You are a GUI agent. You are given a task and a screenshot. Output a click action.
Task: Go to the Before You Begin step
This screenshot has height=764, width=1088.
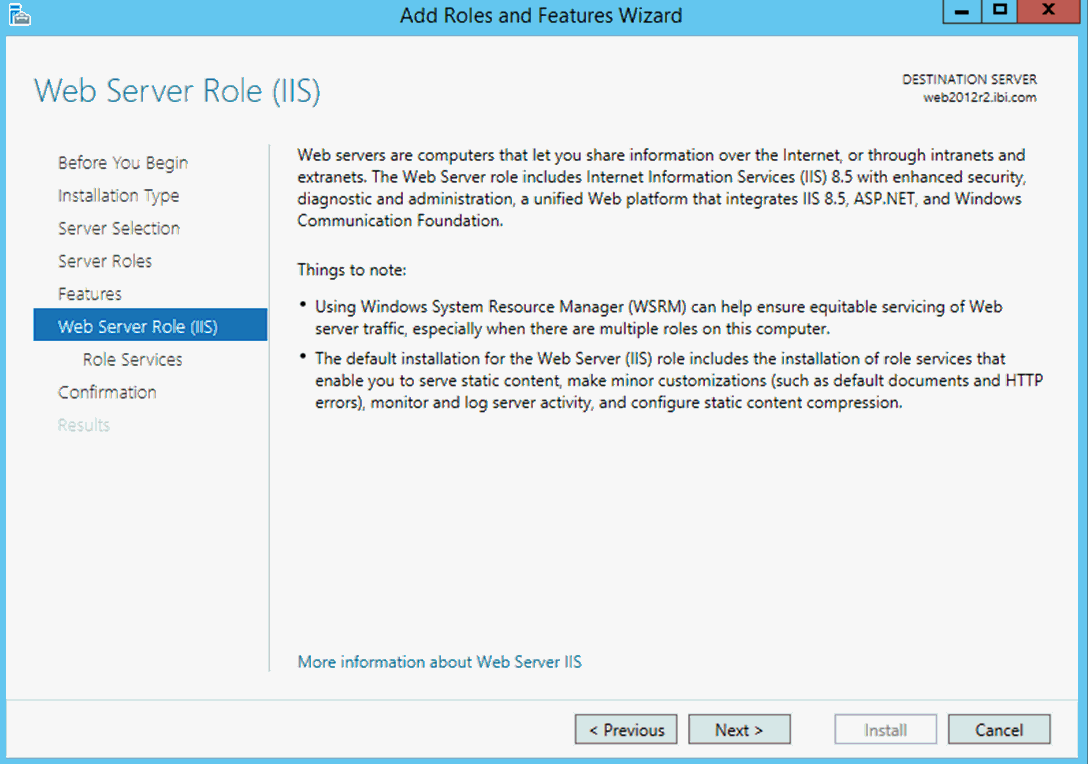point(123,162)
